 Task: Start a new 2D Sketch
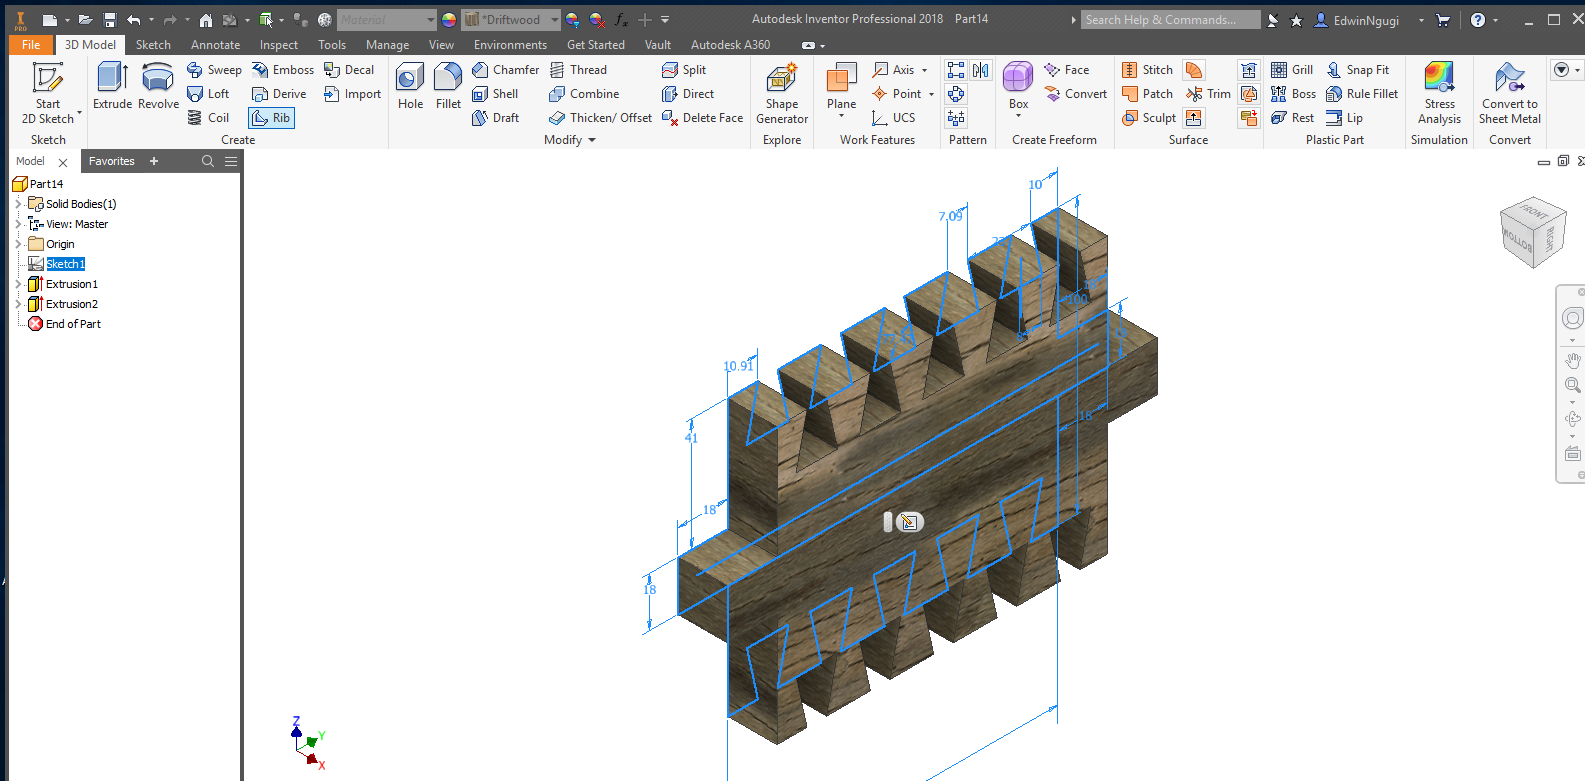tap(48, 93)
